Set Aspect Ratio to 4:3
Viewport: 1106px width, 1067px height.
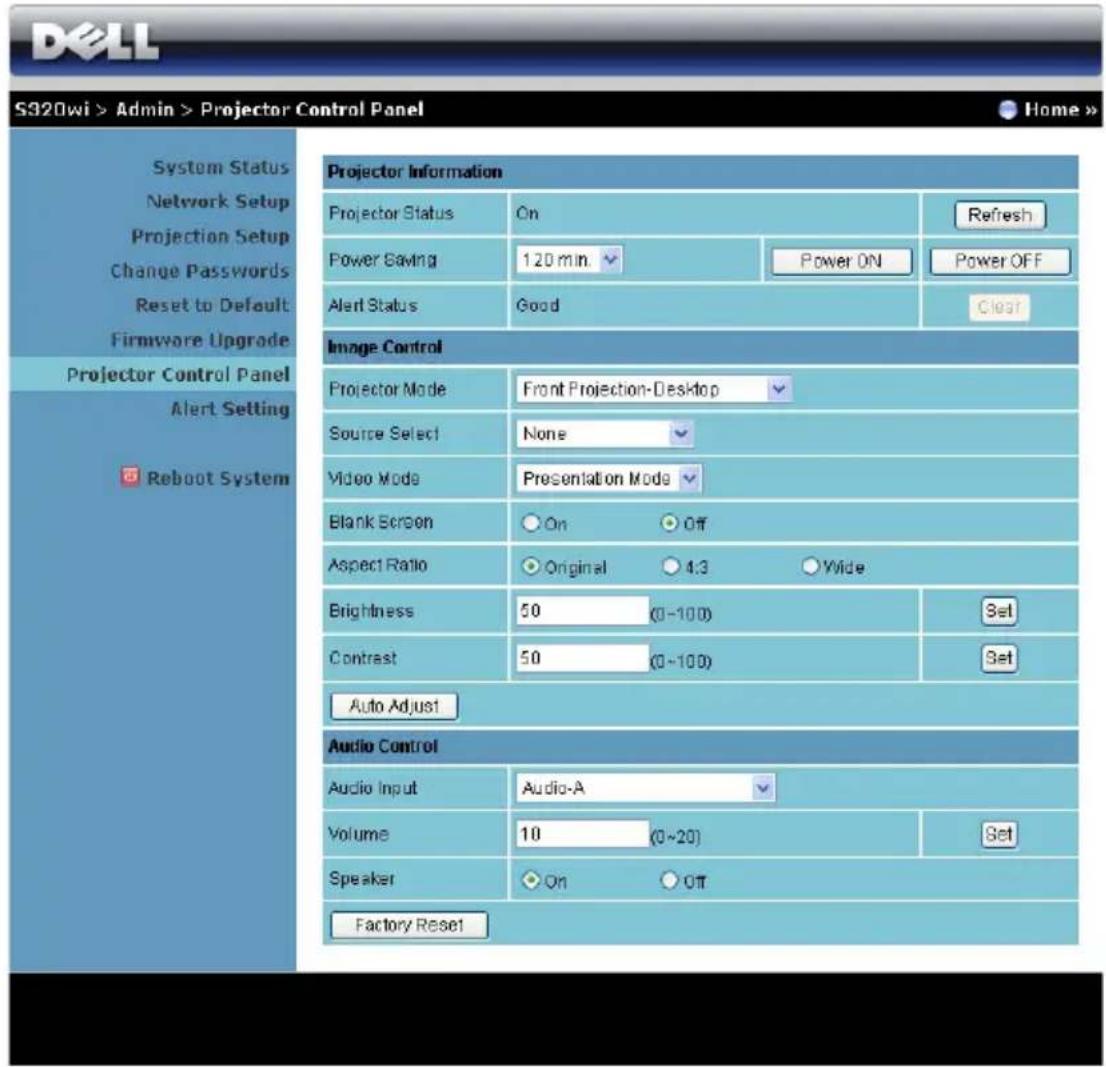pyautogui.click(x=671, y=566)
